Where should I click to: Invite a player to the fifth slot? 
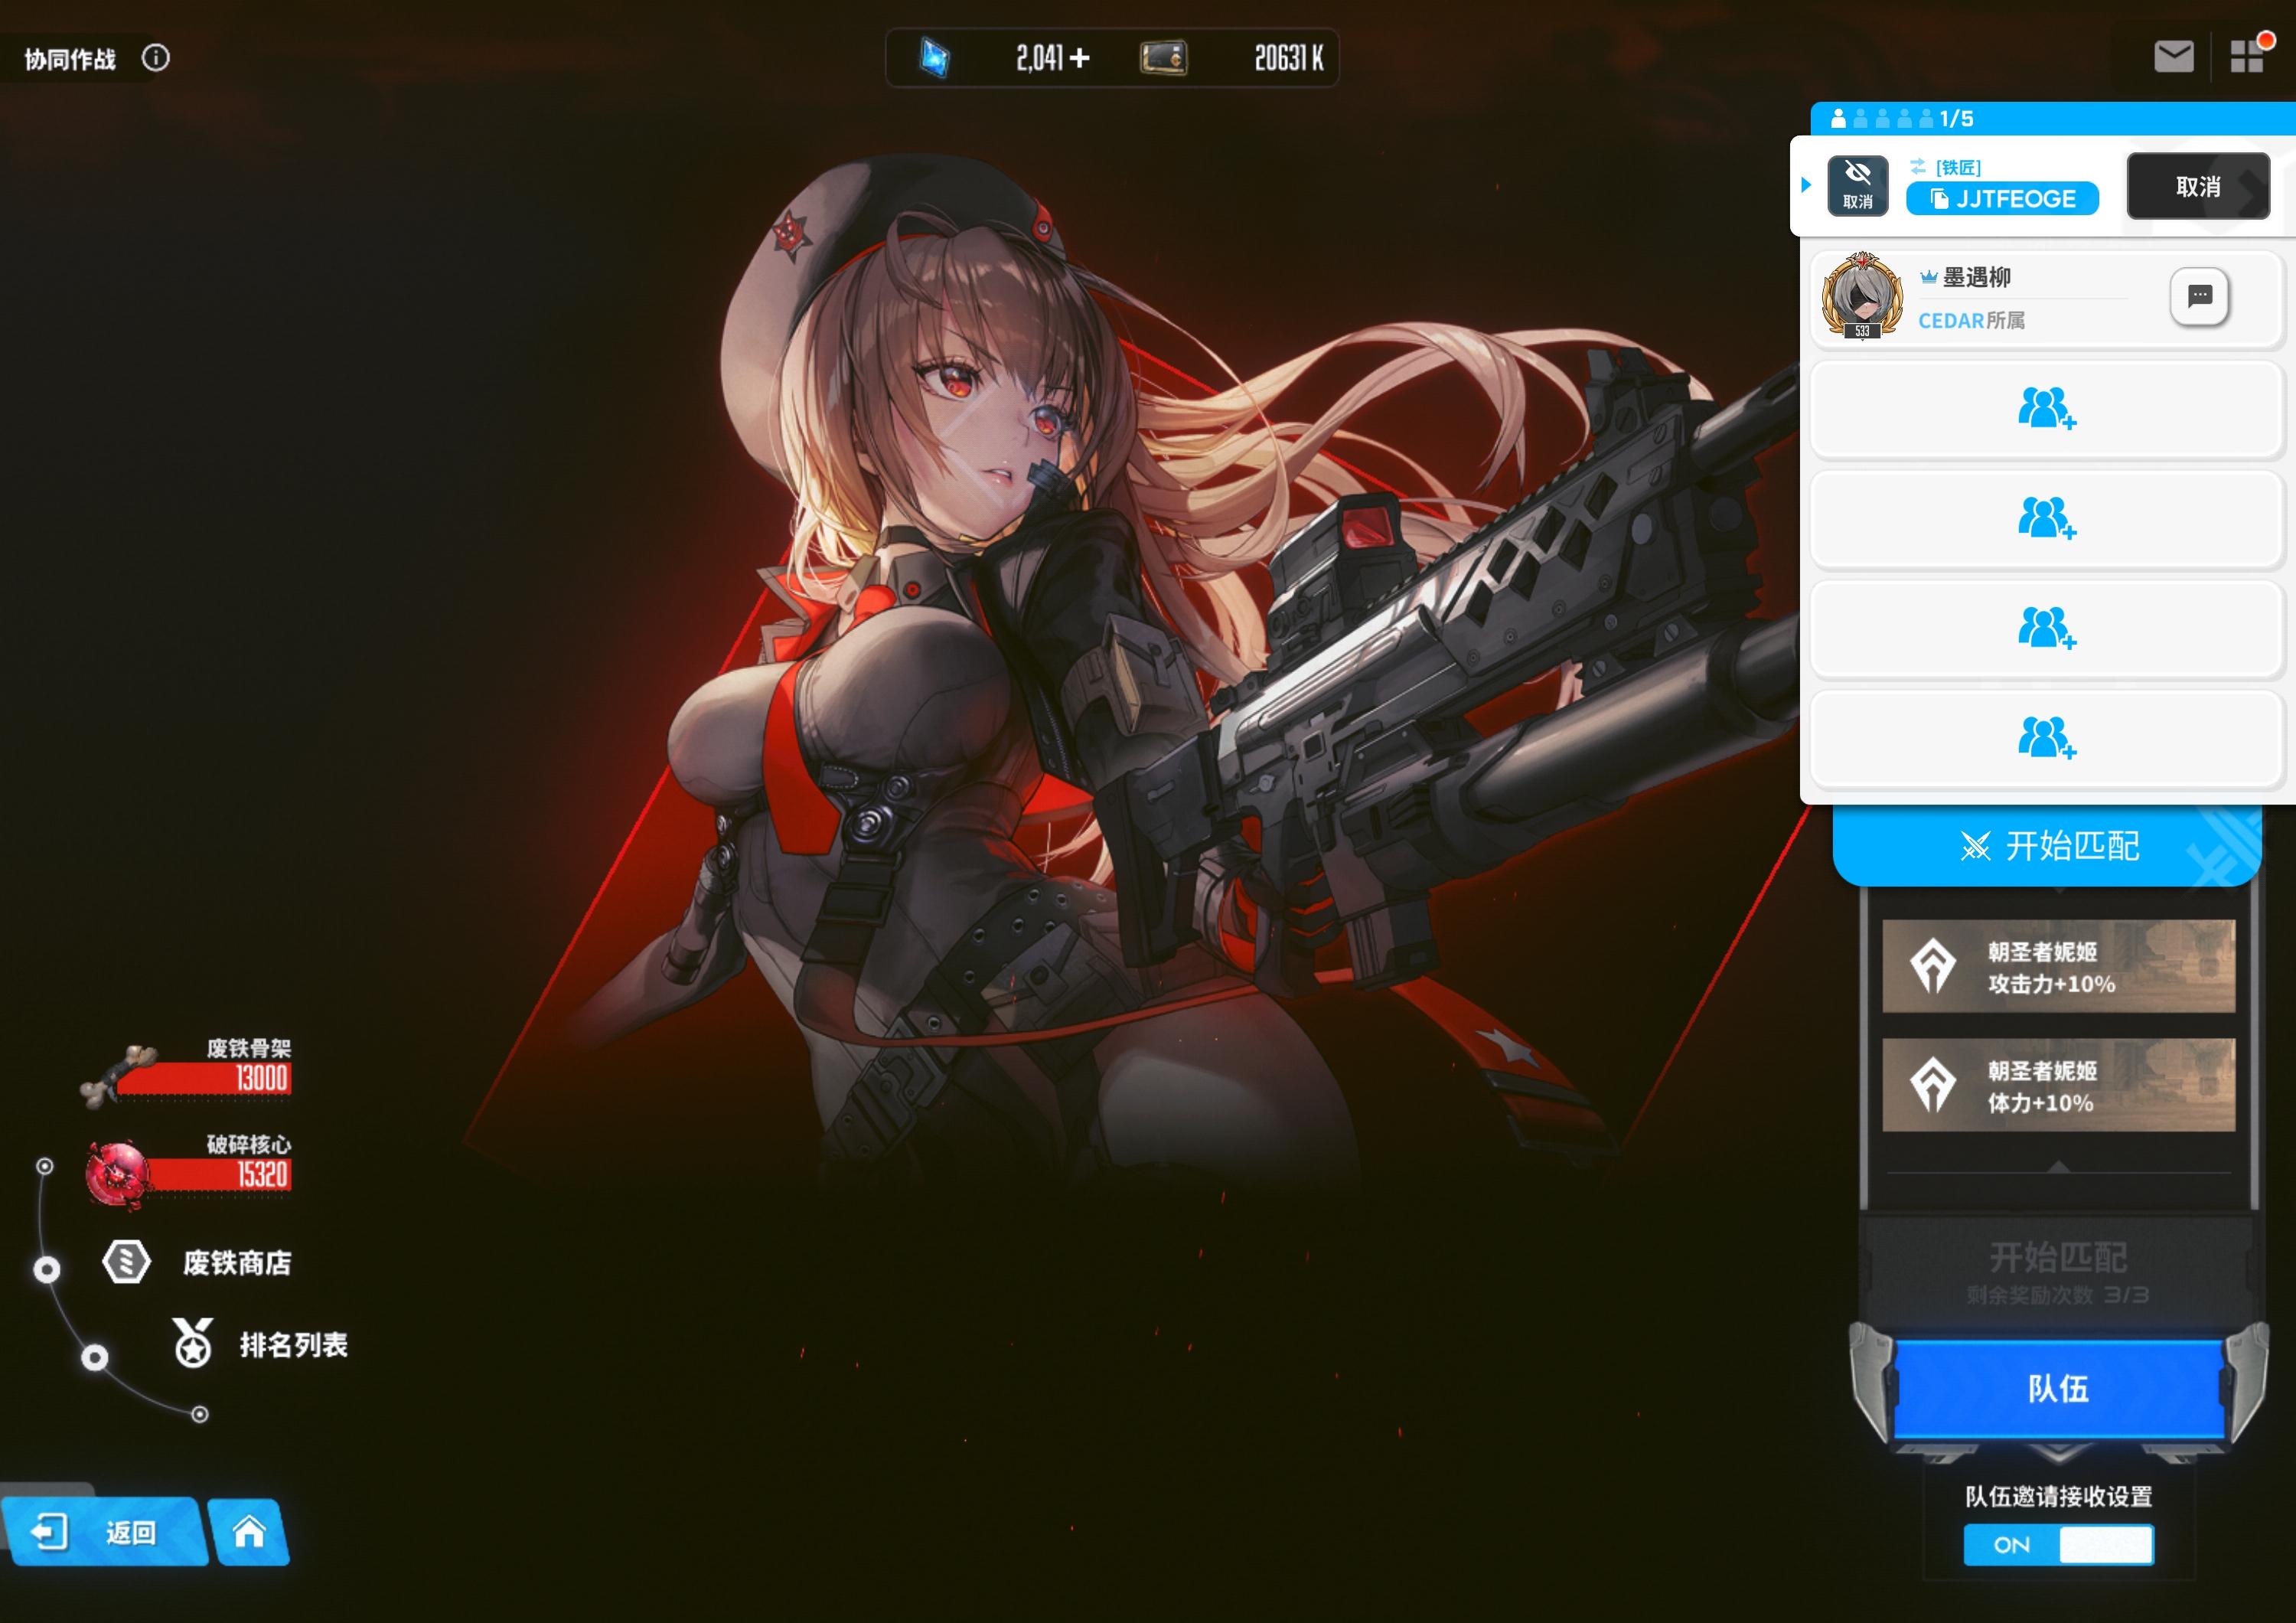tap(2047, 739)
